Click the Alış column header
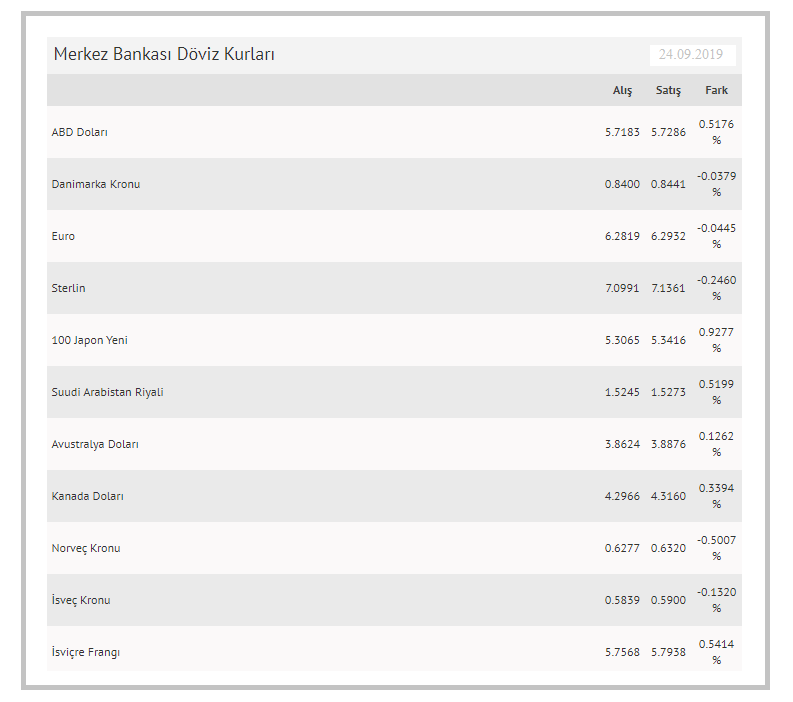The image size is (793, 702). point(622,91)
